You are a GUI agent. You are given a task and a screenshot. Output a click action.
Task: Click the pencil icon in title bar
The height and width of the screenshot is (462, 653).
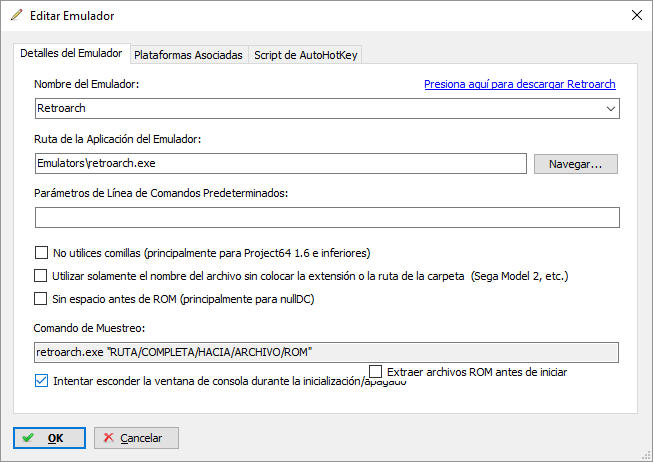16,15
